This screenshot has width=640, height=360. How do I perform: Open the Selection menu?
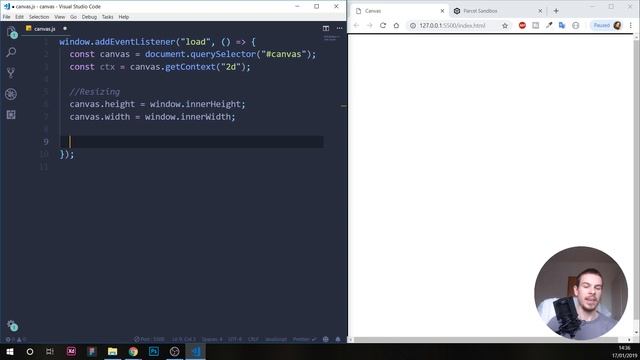[x=39, y=17]
